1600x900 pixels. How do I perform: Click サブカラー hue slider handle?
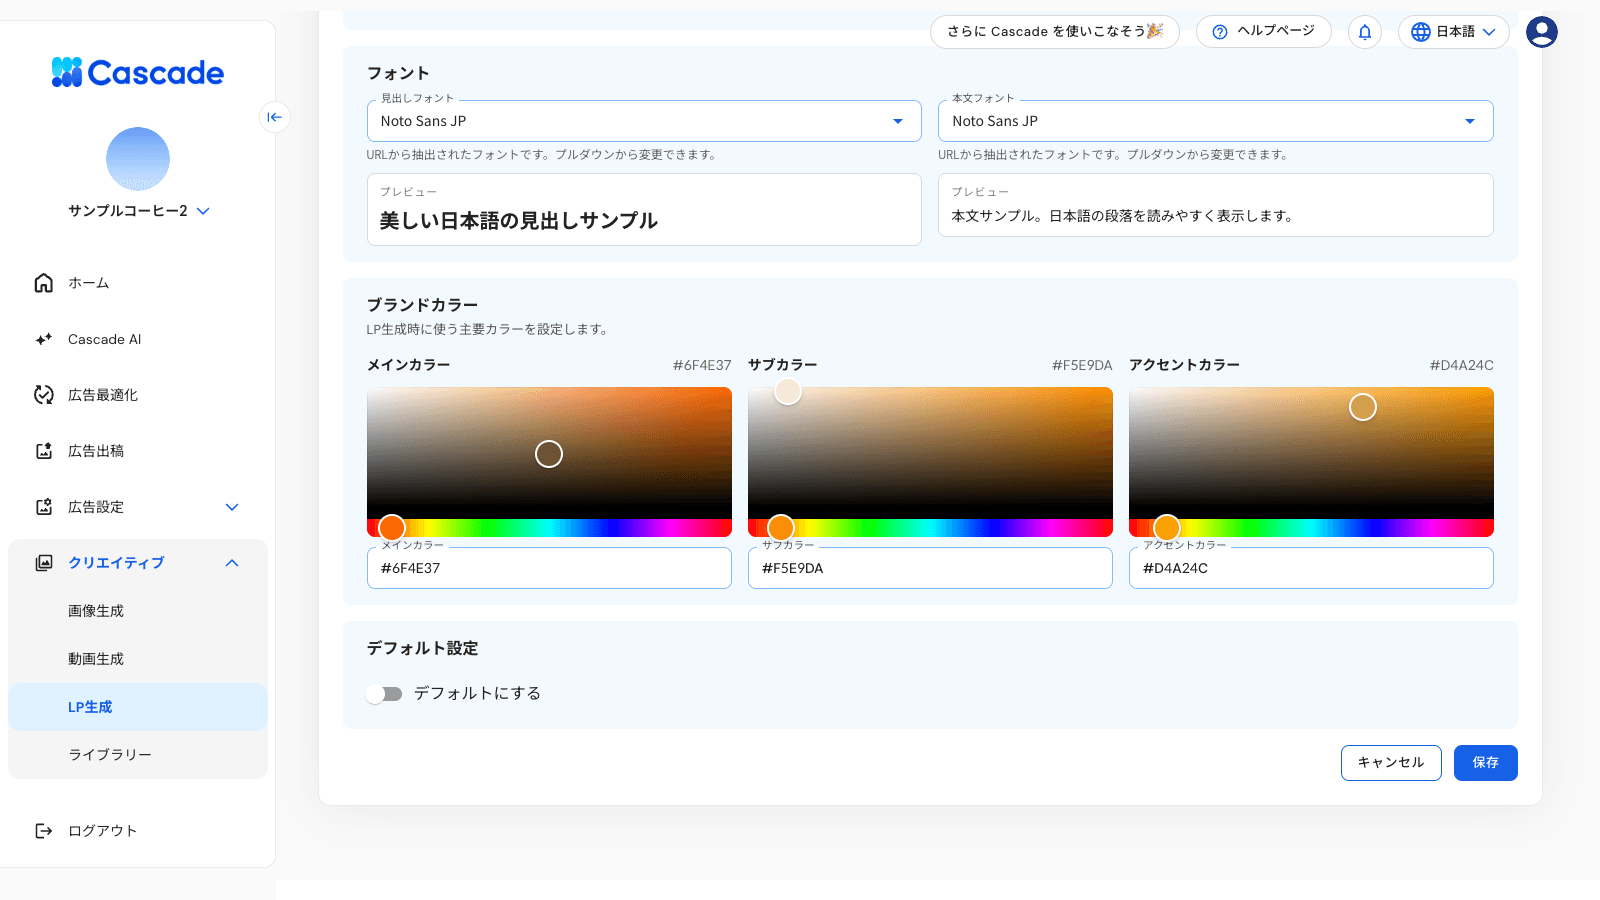coord(781,528)
